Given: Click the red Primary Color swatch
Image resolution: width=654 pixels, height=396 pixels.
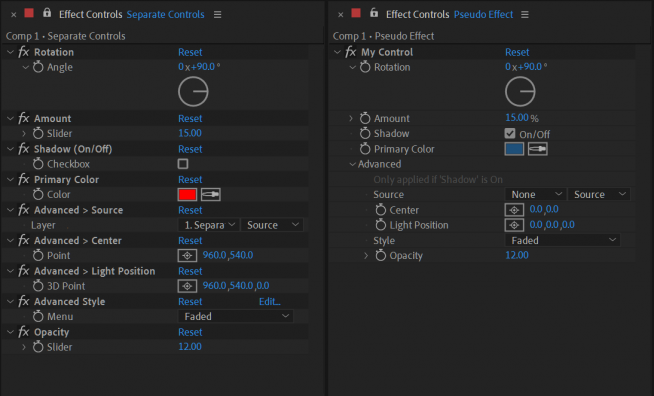Looking at the screenshot, I should 187,194.
